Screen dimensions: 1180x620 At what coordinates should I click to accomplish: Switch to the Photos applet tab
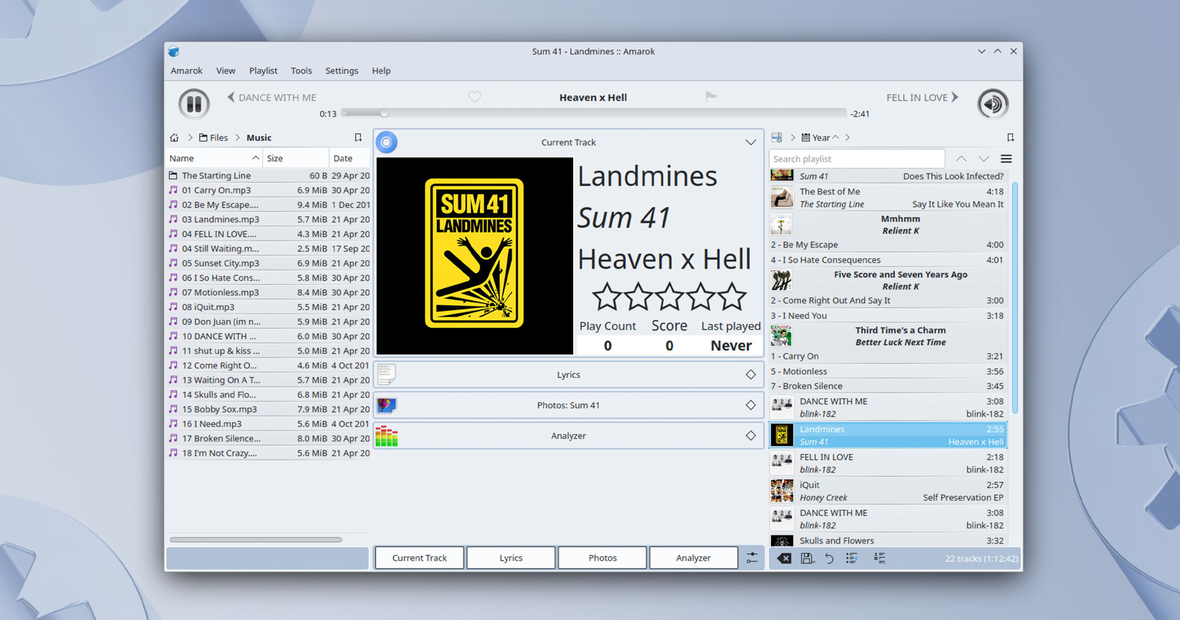tap(602, 558)
